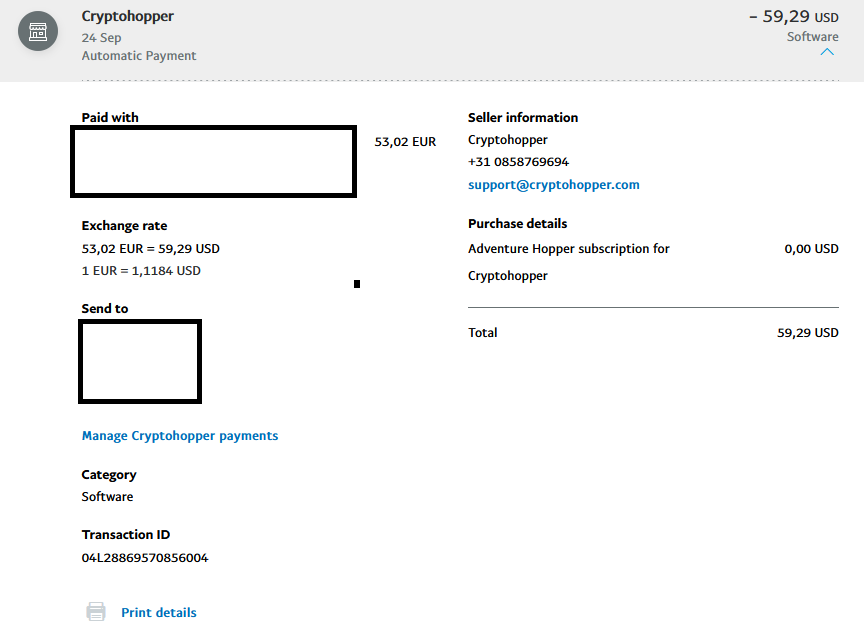The image size is (864, 629).
Task: Click the Exchange rate heading
Action: [x=125, y=226]
